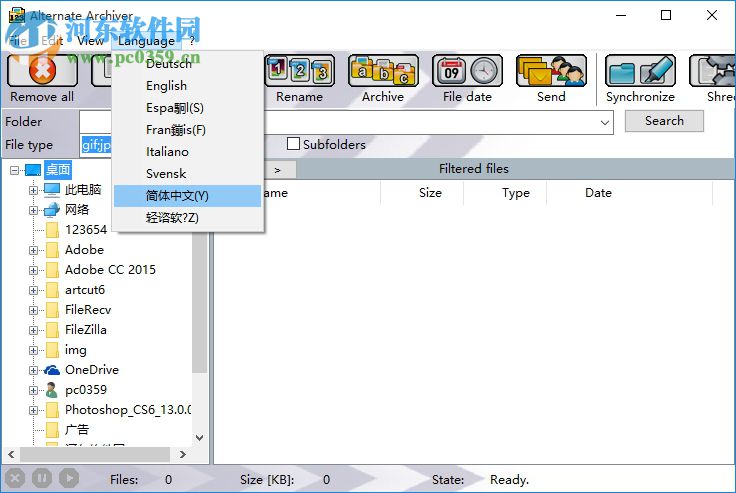
Task: Select the pc0359 user icon in tree
Action: click(x=52, y=390)
